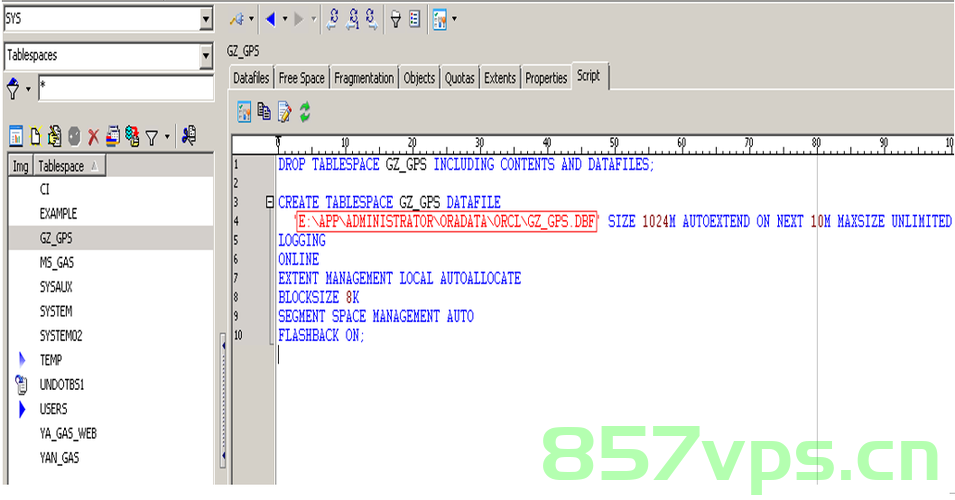Click the refresh-right arrows icon
The height and width of the screenshot is (500, 955).
click(372, 19)
